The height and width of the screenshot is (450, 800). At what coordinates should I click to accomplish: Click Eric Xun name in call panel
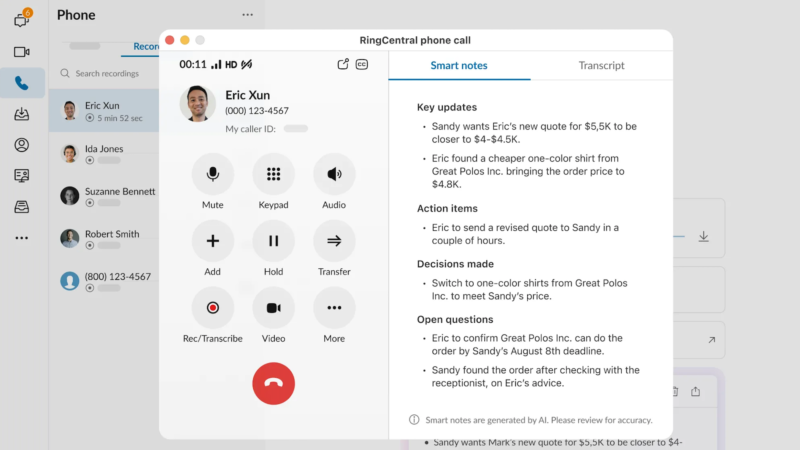[247, 95]
